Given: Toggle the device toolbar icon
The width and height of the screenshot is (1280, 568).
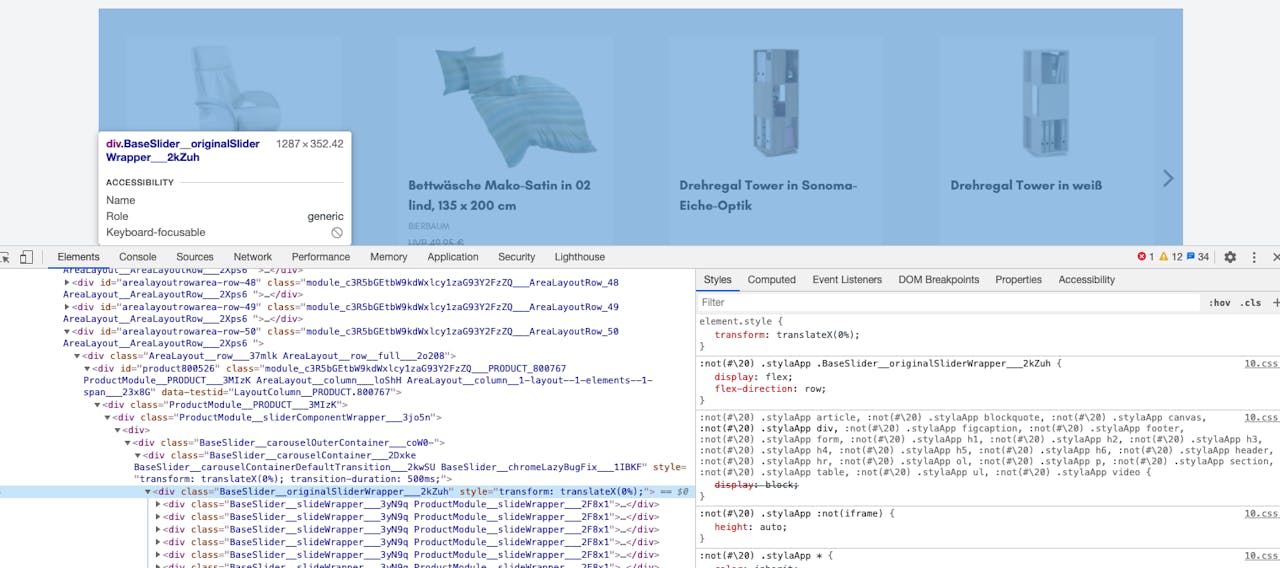Looking at the screenshot, I should (x=26, y=257).
